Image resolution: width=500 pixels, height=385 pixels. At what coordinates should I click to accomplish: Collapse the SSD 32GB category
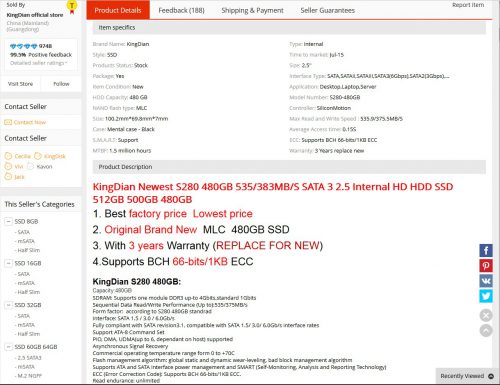click(8, 305)
